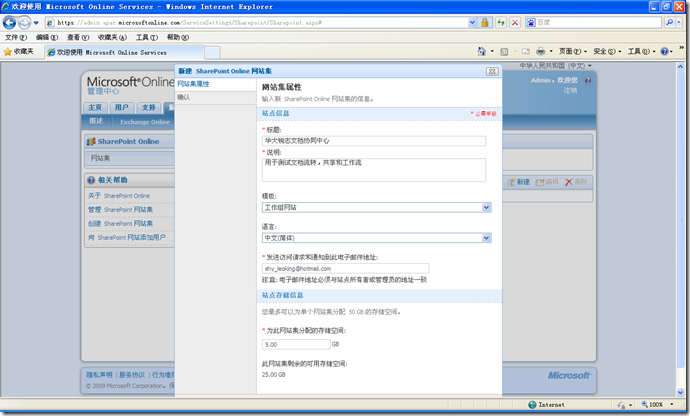Click the 说明 description text area

[x=374, y=170]
